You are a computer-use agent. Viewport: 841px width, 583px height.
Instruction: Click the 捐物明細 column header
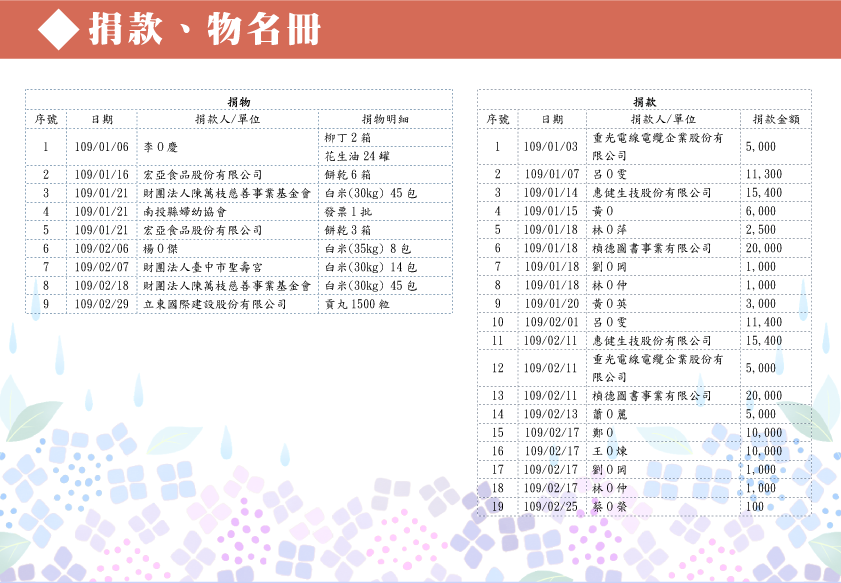coord(385,118)
